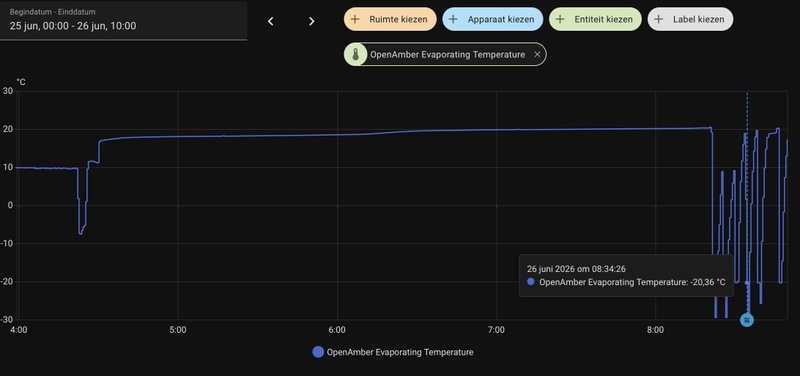Click the 7:00 label on the time axis
The image size is (800, 376).
496,330
